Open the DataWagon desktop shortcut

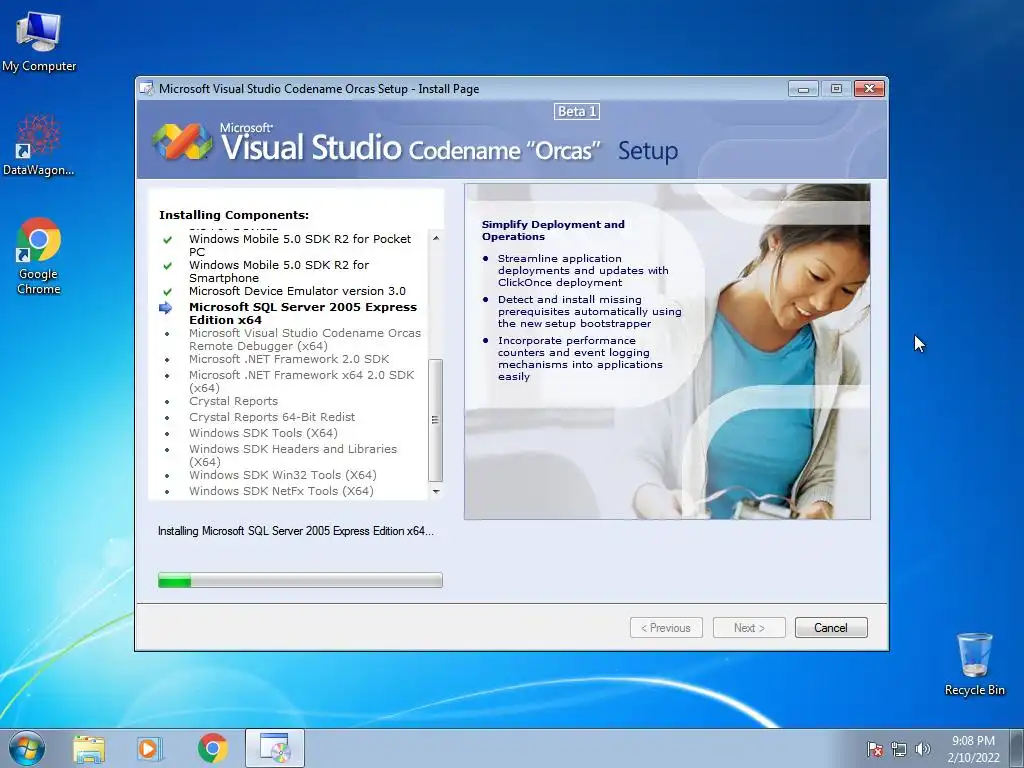39,145
